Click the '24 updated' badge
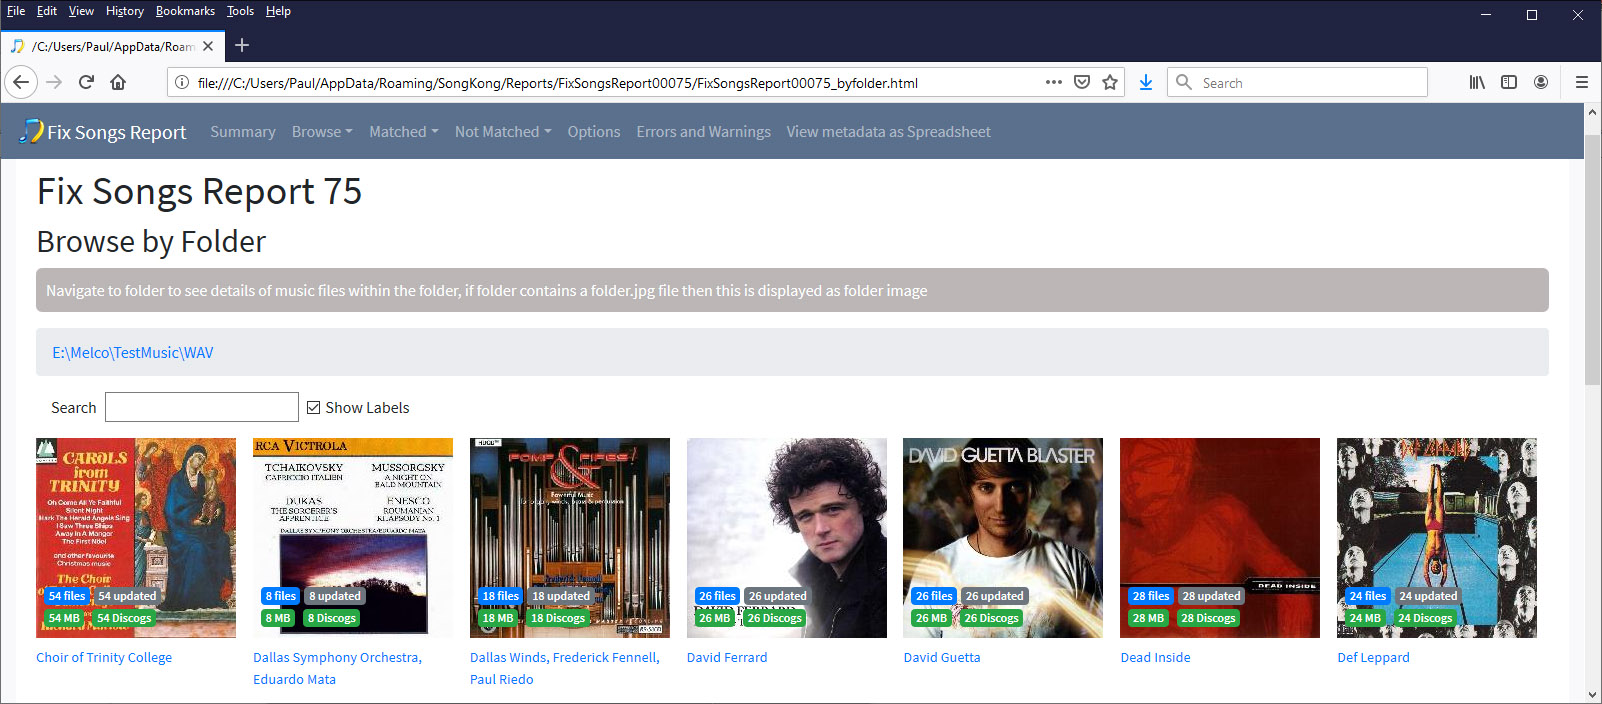Screen dimensions: 1602x704 pos(1428,596)
